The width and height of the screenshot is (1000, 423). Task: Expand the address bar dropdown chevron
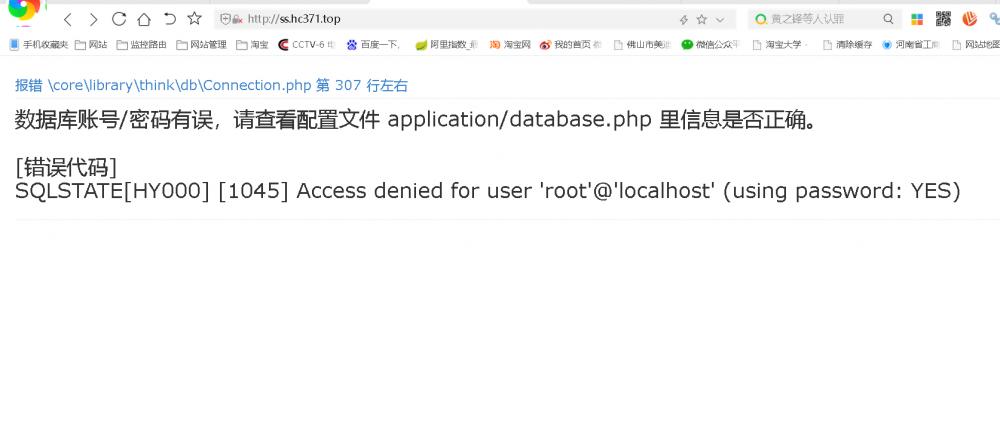[720, 20]
